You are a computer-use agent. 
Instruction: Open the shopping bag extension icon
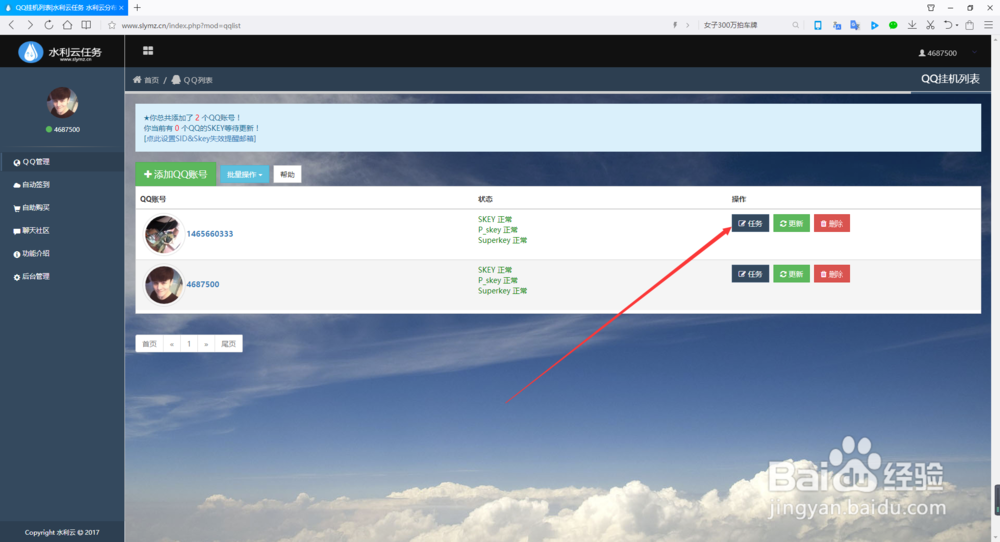(969, 26)
